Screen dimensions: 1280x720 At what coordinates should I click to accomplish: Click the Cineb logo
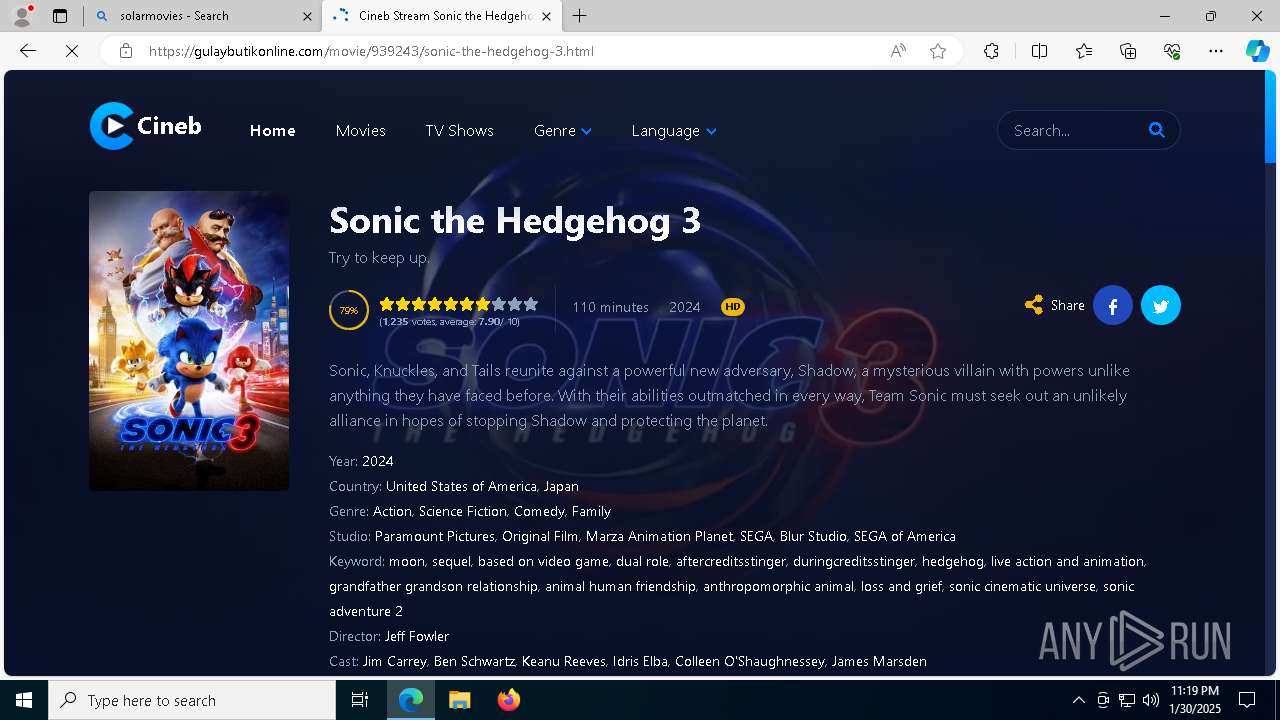146,126
